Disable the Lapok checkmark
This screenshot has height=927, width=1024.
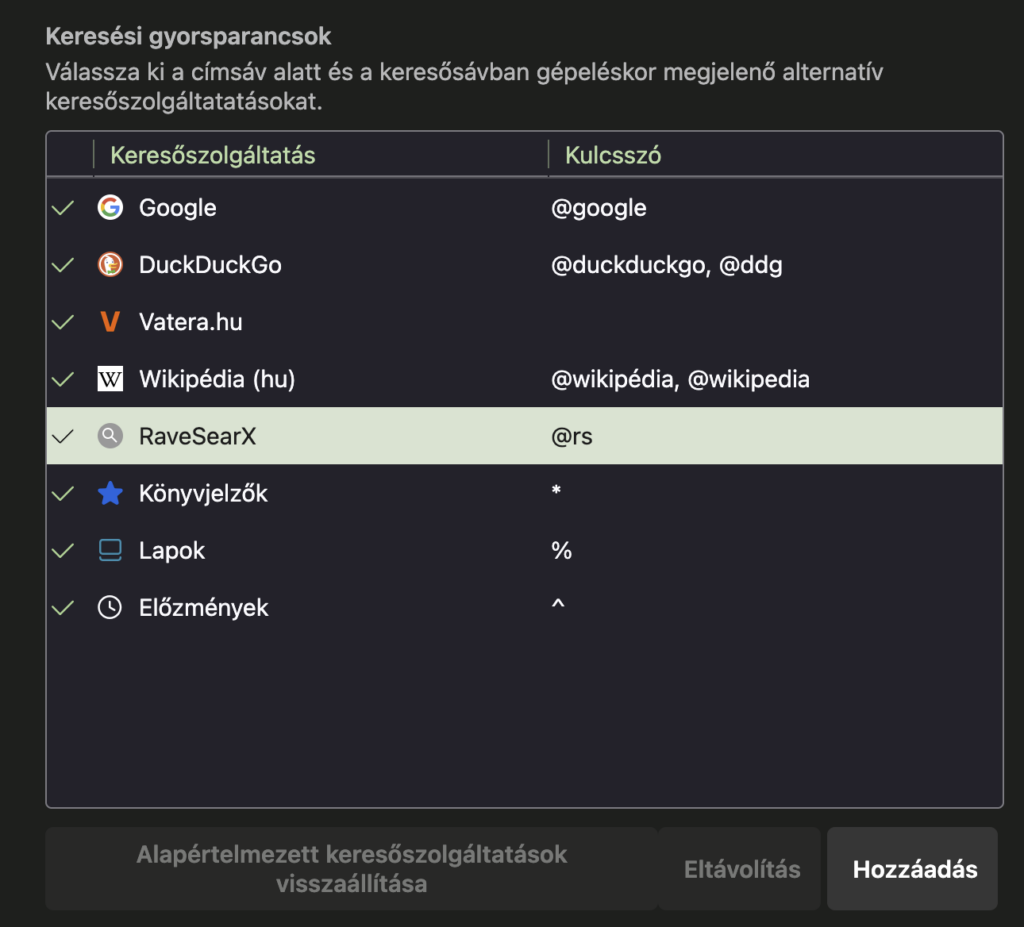pyautogui.click(x=63, y=550)
